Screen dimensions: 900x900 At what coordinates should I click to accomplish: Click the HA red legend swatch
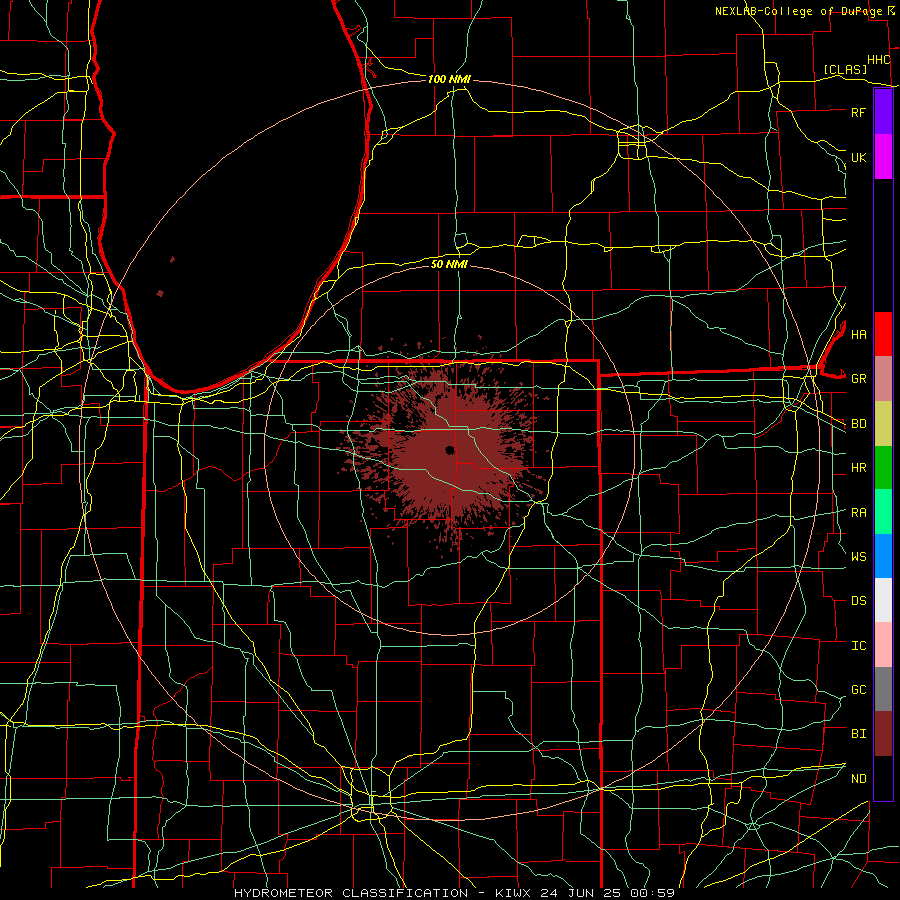(883, 334)
